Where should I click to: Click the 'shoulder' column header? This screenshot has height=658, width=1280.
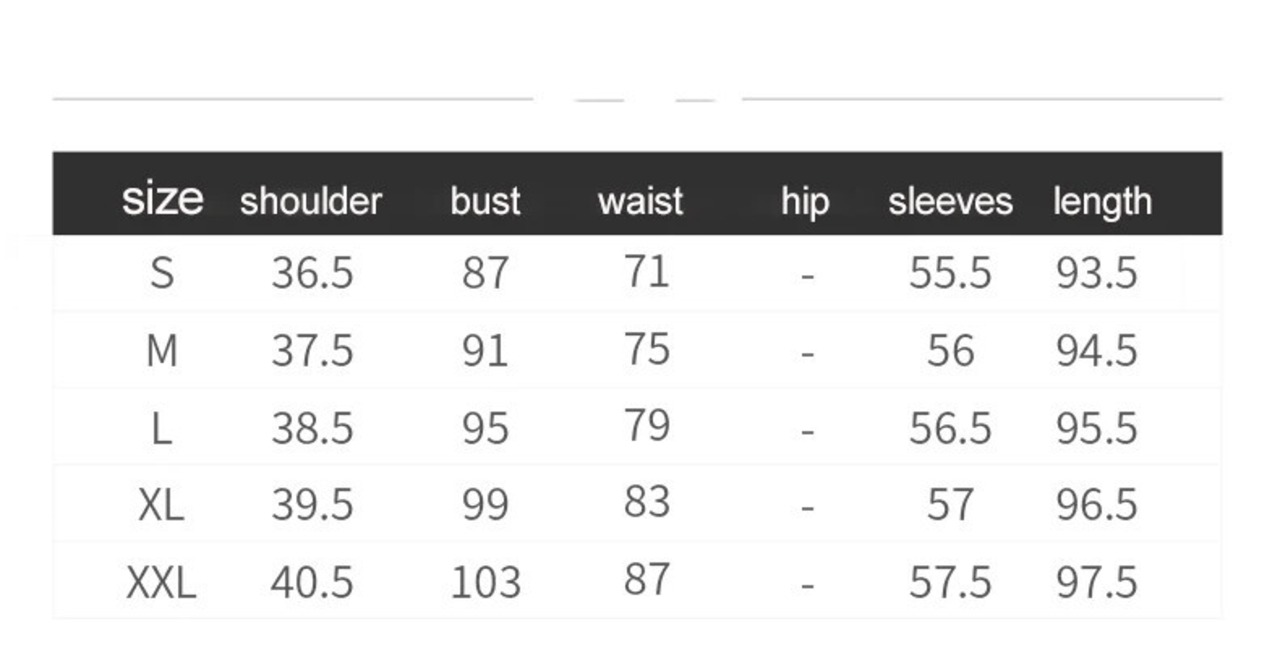(x=311, y=201)
